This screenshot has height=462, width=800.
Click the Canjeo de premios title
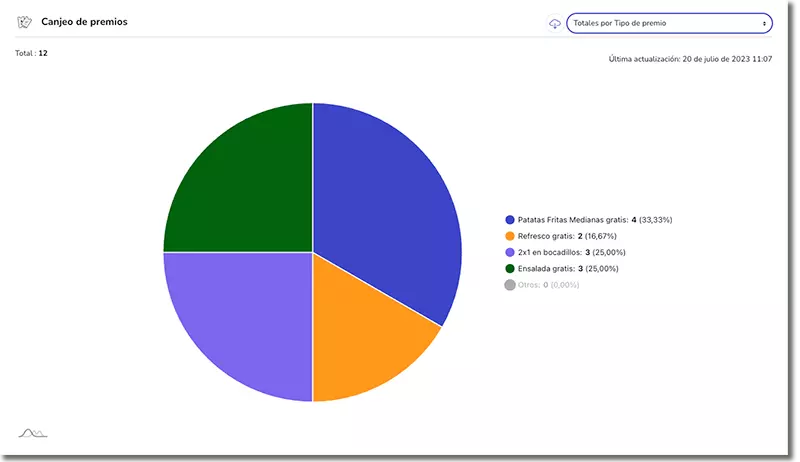coord(84,22)
